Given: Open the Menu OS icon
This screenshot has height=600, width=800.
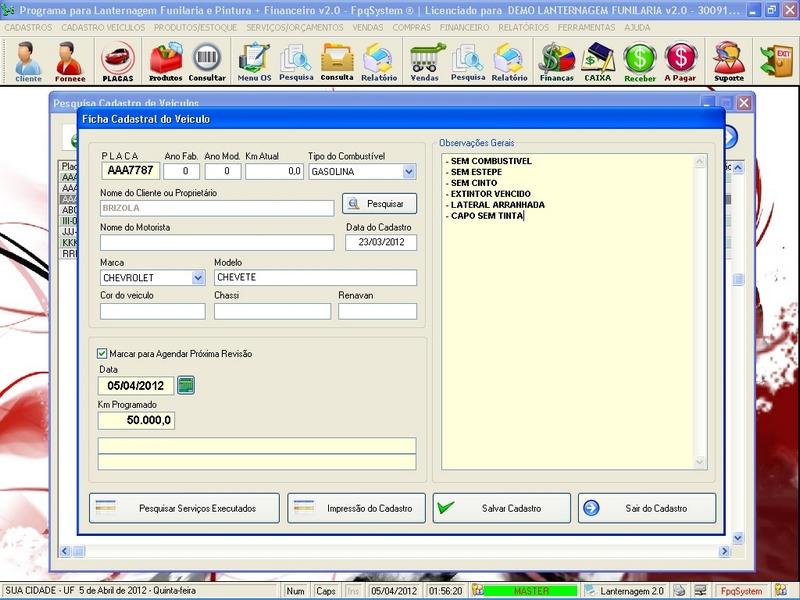Looking at the screenshot, I should [254, 61].
